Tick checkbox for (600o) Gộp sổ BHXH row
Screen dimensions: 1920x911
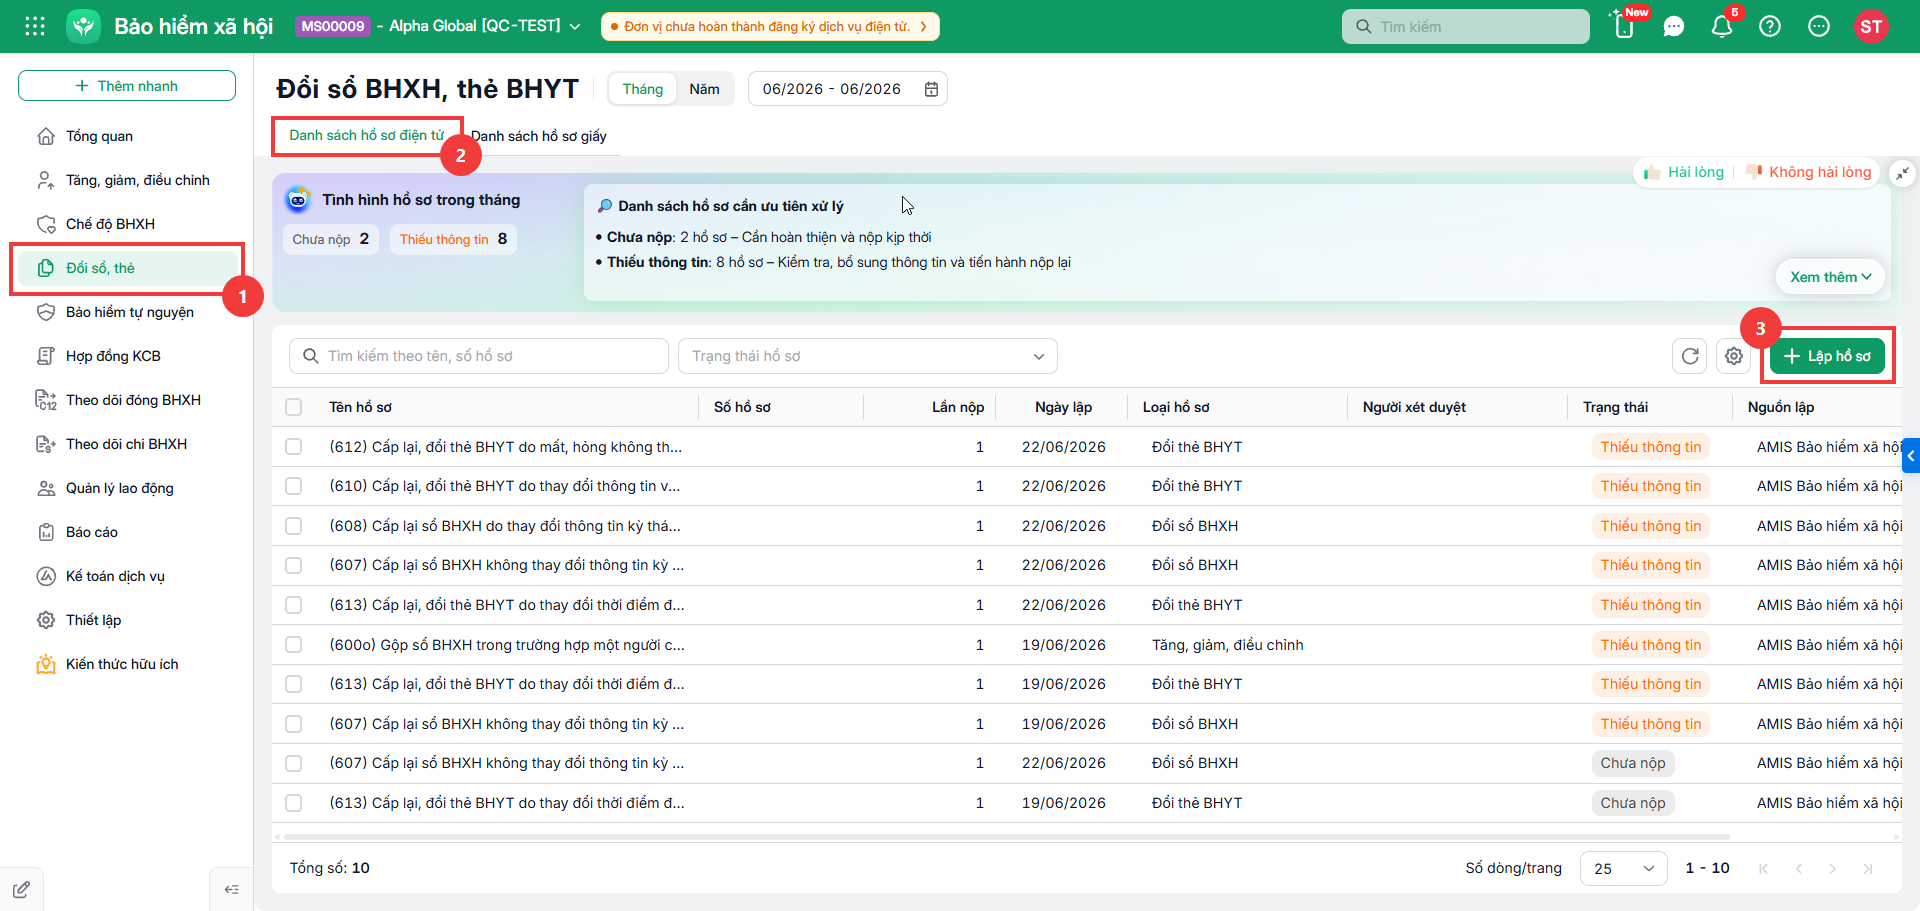(x=293, y=645)
